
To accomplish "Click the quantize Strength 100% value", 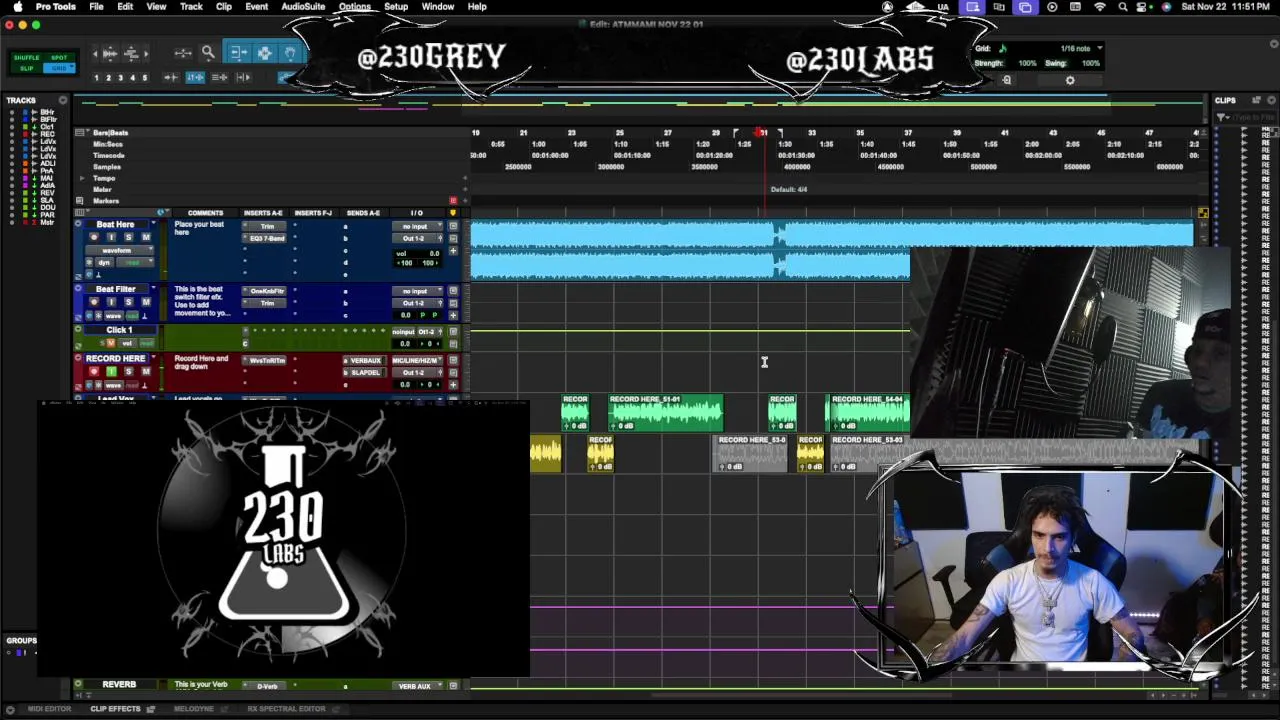I will (x=1027, y=63).
